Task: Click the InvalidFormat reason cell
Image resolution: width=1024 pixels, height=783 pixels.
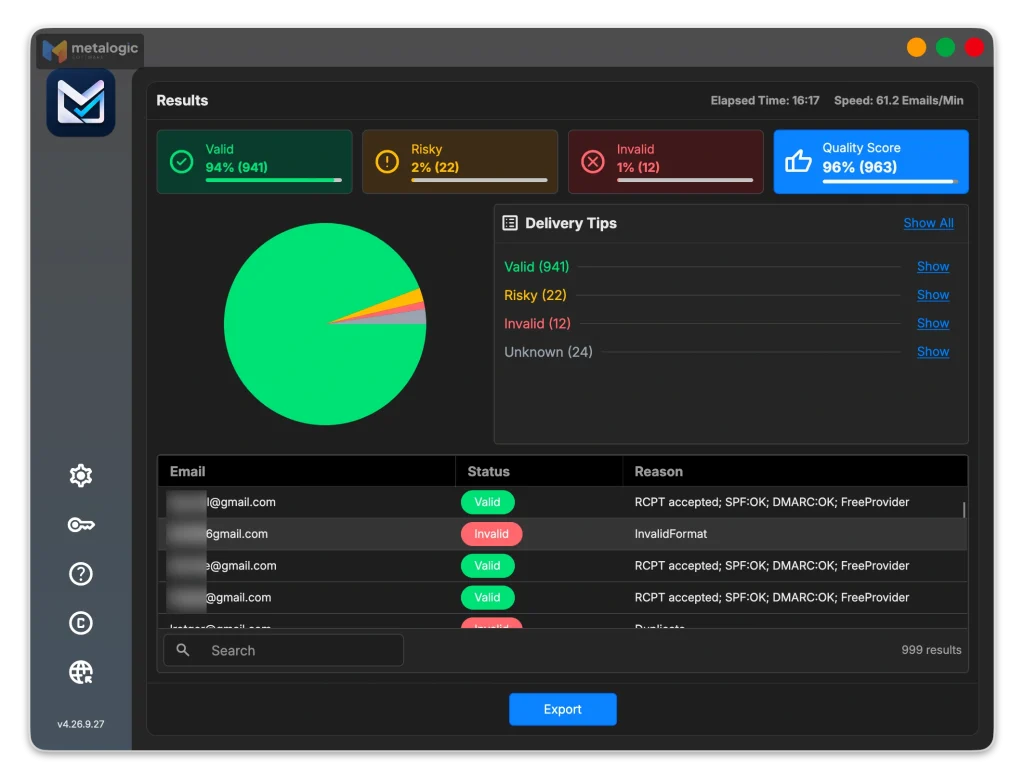Action: coord(671,534)
